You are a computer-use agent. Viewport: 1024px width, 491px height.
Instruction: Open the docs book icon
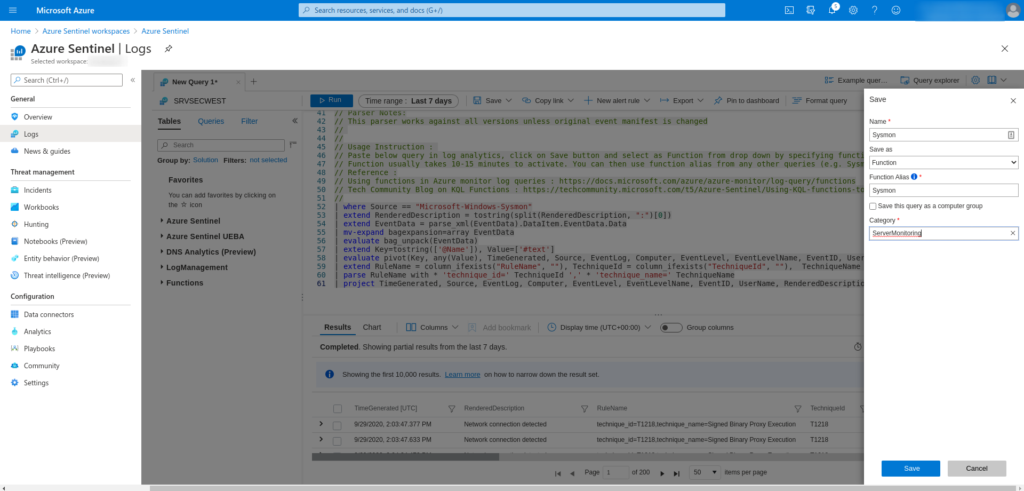(x=991, y=80)
